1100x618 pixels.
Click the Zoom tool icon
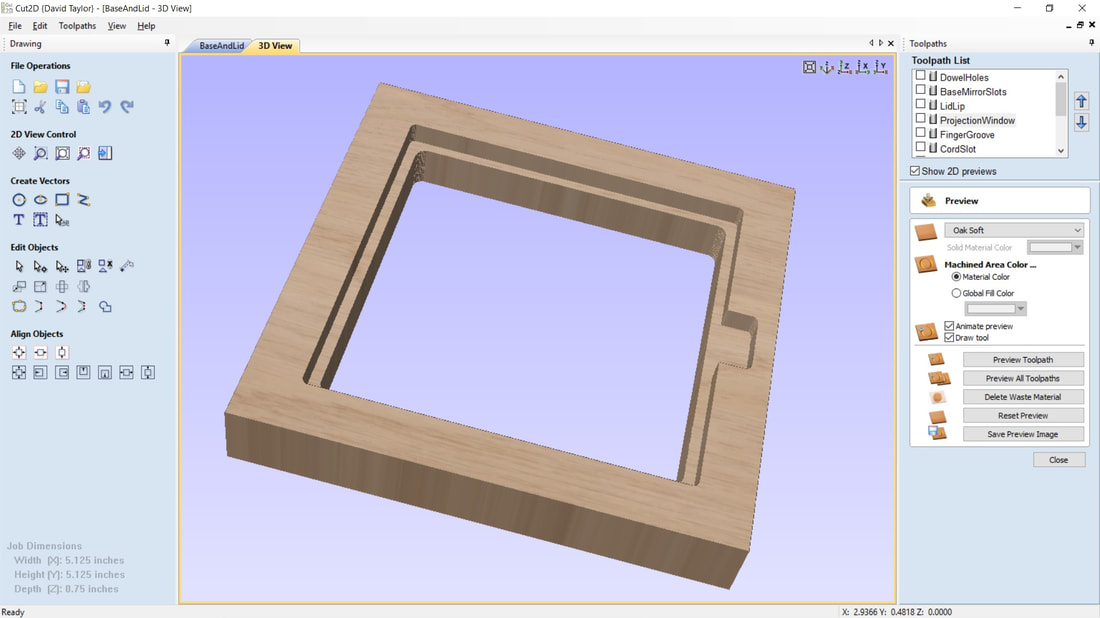pos(40,154)
